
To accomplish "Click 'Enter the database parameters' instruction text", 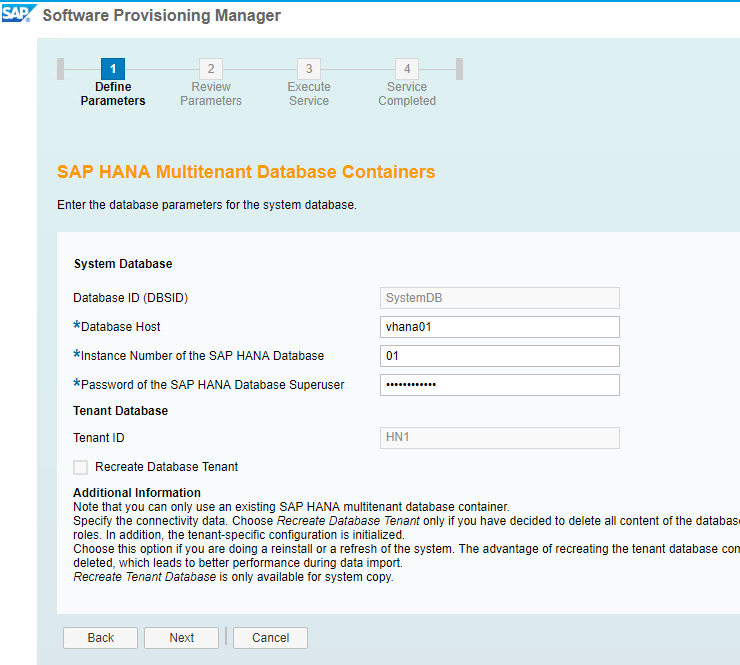I will click(207, 205).
